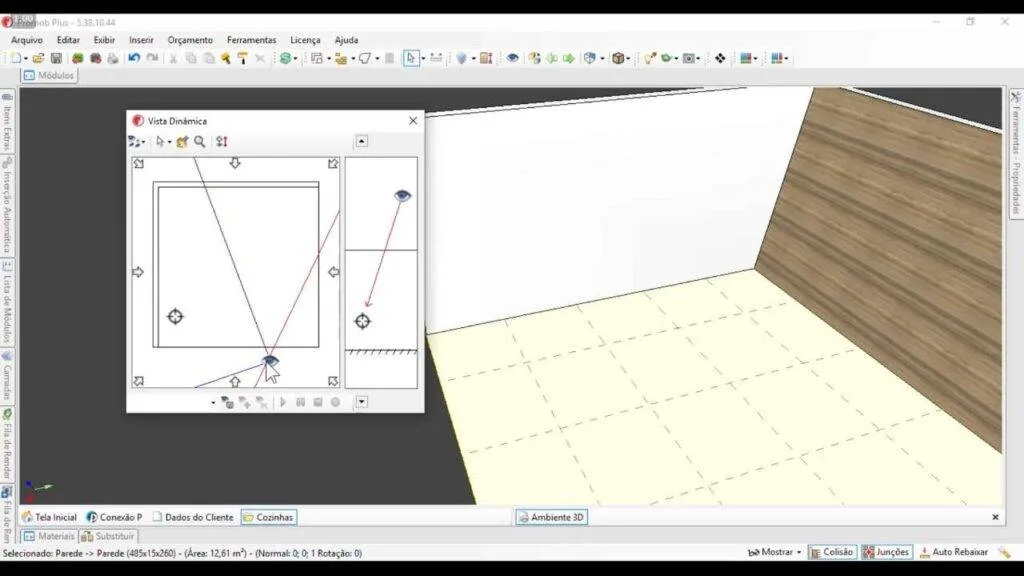This screenshot has height=576, width=1024.
Task: Activate the selection arrow tool
Action: 411,58
